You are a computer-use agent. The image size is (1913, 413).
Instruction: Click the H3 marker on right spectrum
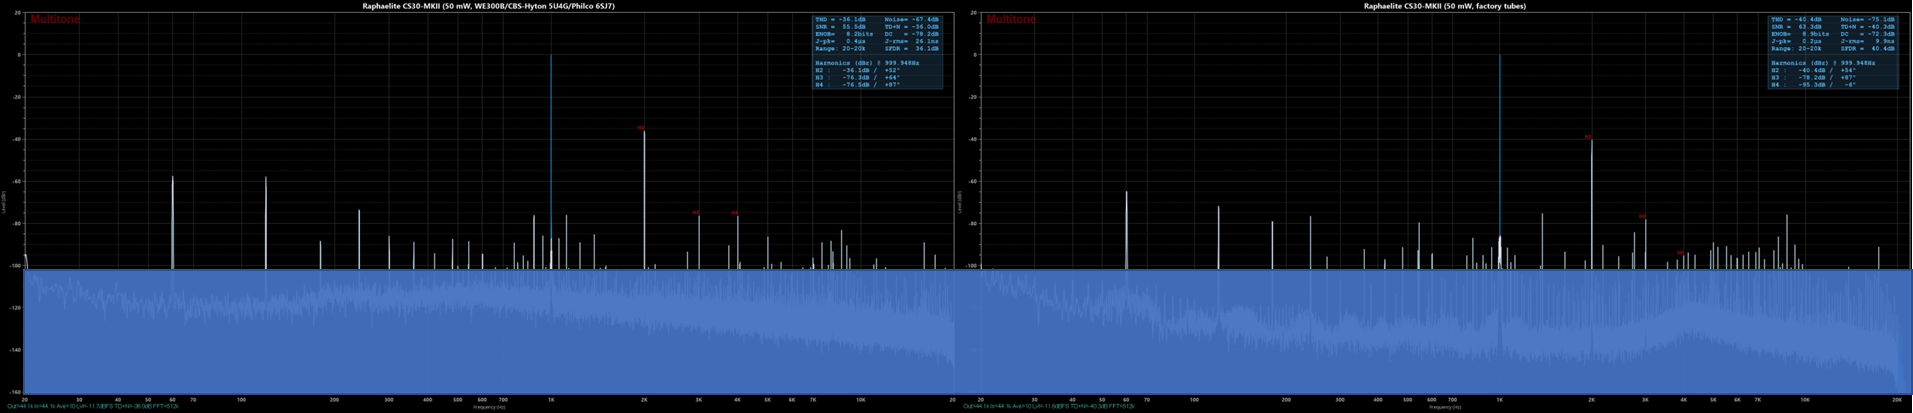(x=1643, y=217)
